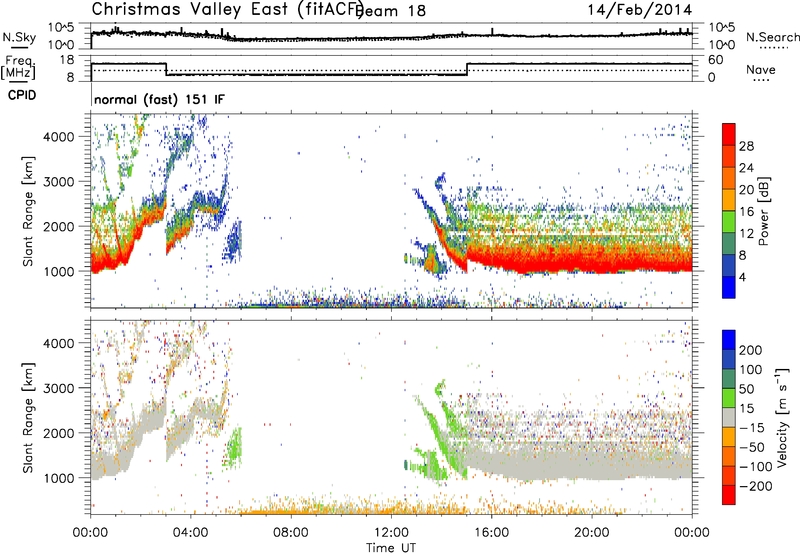Click the '08:00' time axis tick label
The image size is (800, 554).
coord(291,533)
